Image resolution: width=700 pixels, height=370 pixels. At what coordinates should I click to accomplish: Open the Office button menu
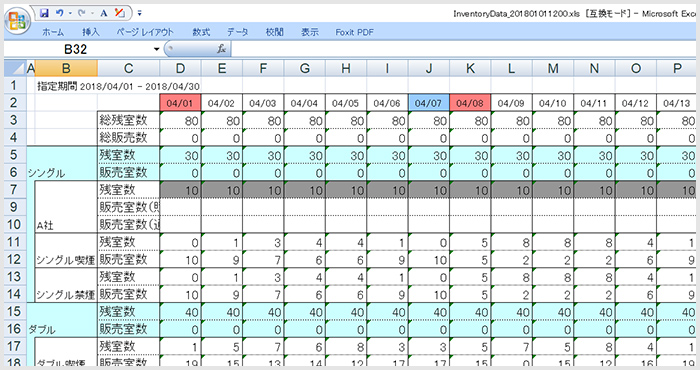pyautogui.click(x=17, y=21)
